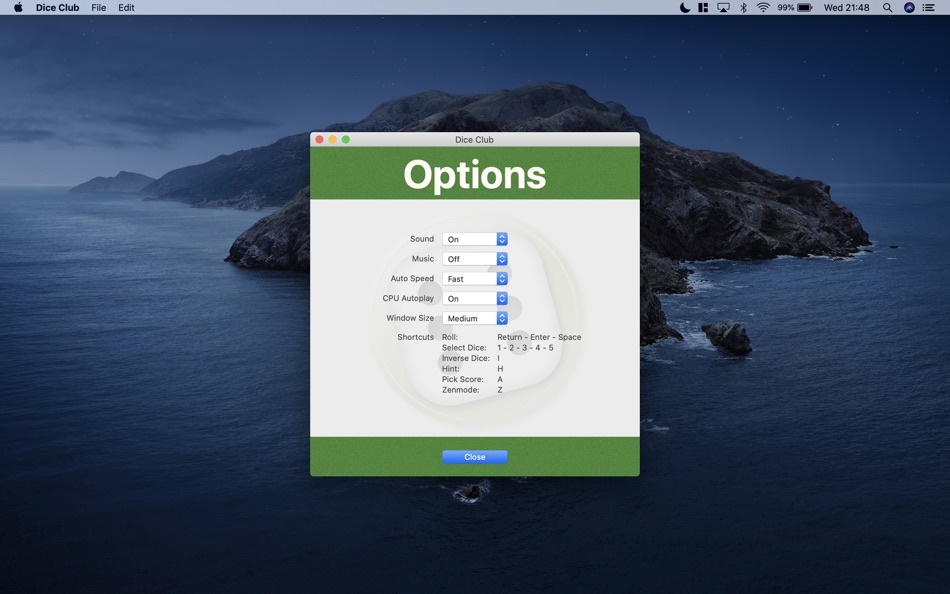Click the Auto Speed label
Image resolution: width=950 pixels, height=594 pixels.
tap(412, 278)
